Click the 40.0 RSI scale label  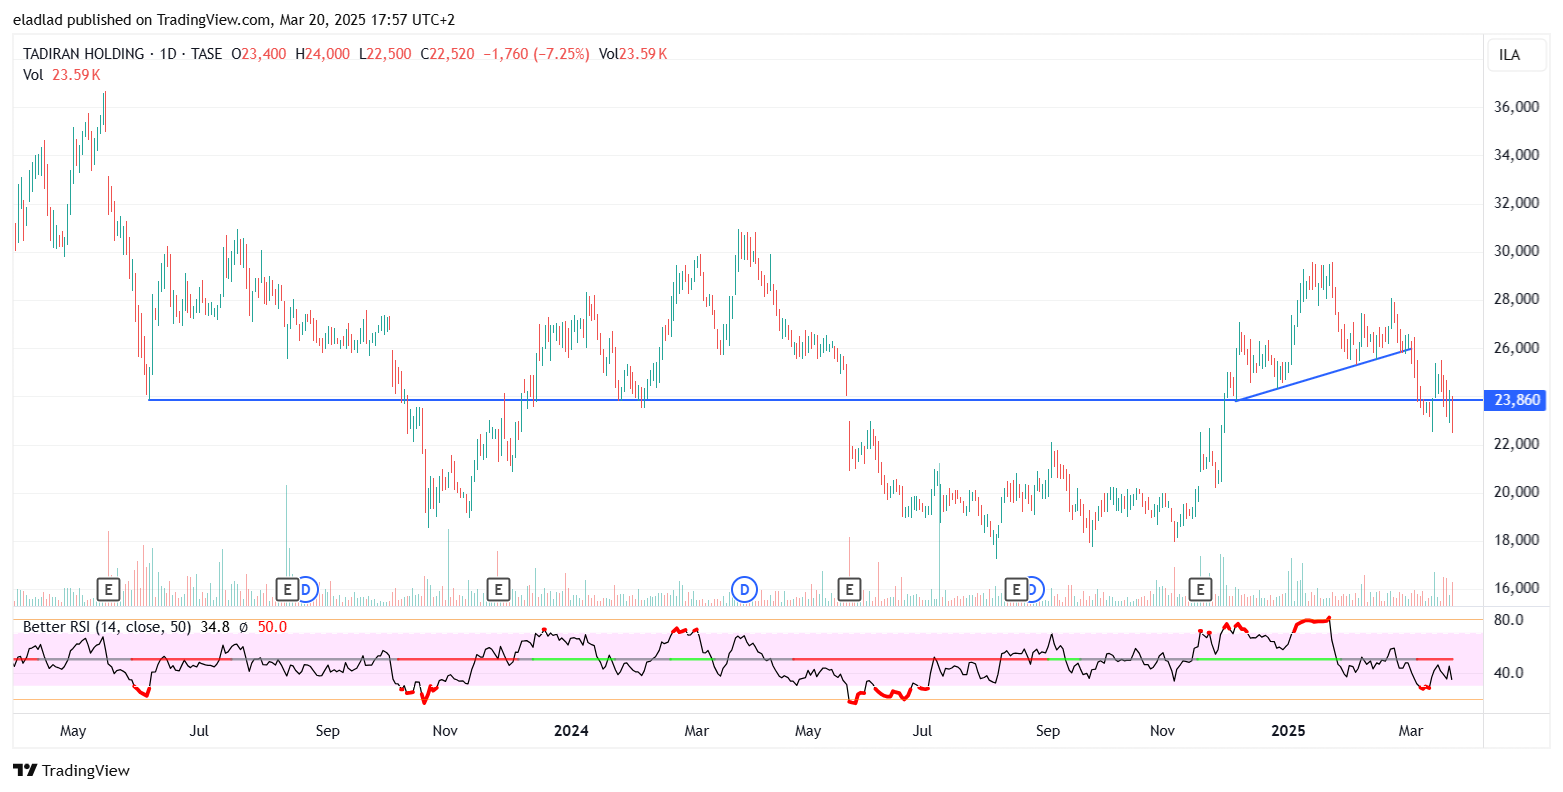pyautogui.click(x=1509, y=673)
